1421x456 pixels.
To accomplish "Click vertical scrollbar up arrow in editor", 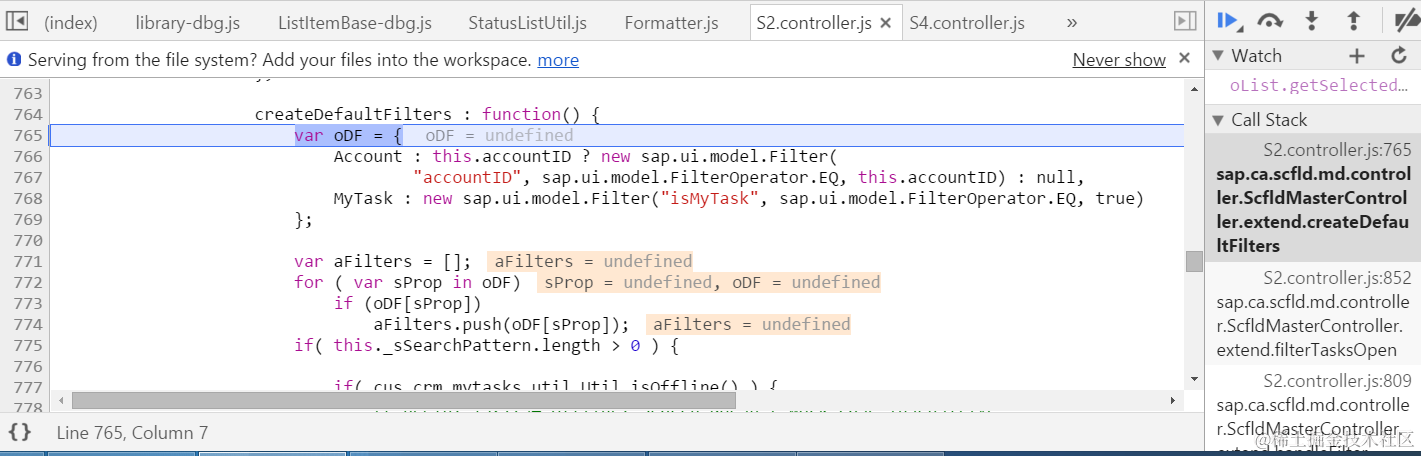I will 1194,89.
